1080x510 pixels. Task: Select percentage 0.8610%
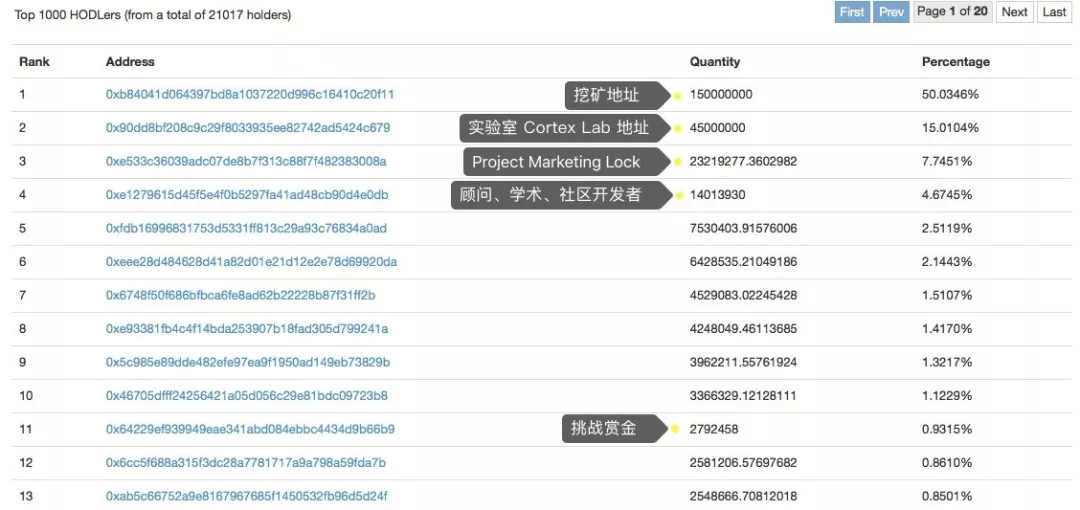(x=947, y=462)
